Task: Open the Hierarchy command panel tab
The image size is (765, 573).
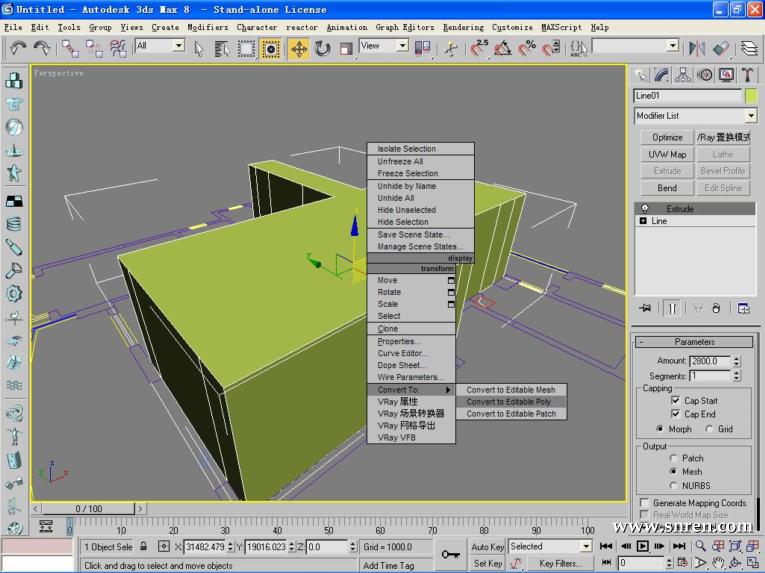Action: (x=683, y=75)
